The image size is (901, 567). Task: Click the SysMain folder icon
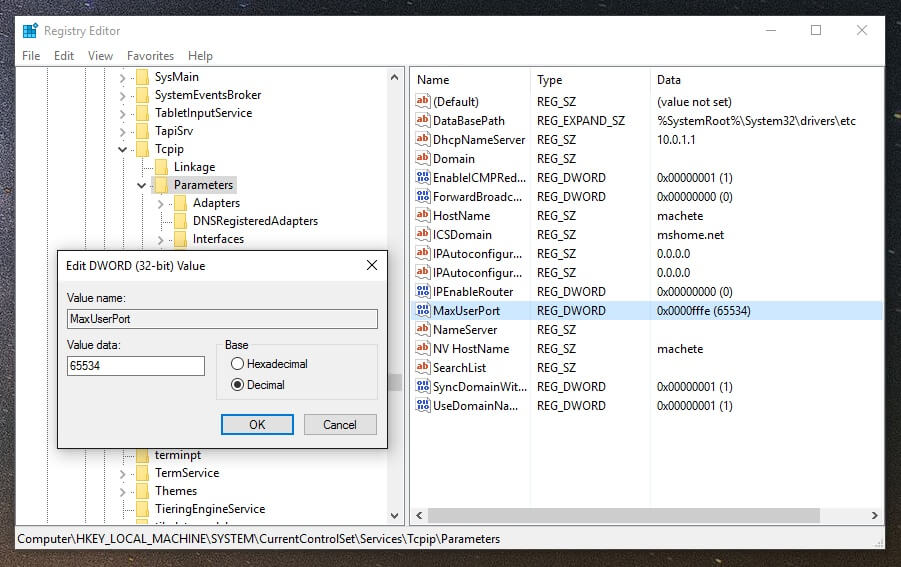pyautogui.click(x=143, y=77)
